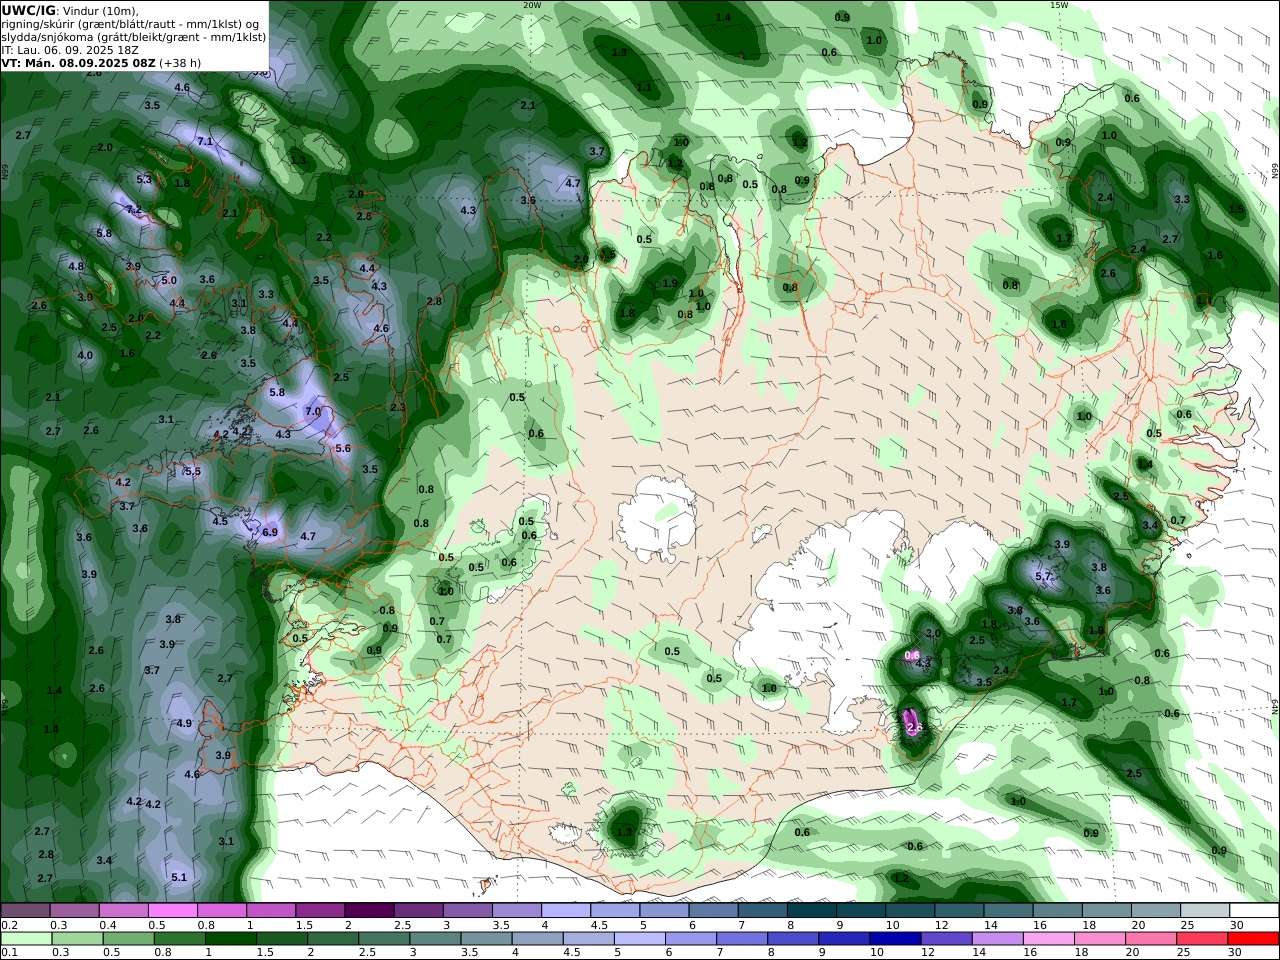The height and width of the screenshot is (960, 1280).
Task: Click the 'Vindur (10m),' header text
Action: coord(102,11)
